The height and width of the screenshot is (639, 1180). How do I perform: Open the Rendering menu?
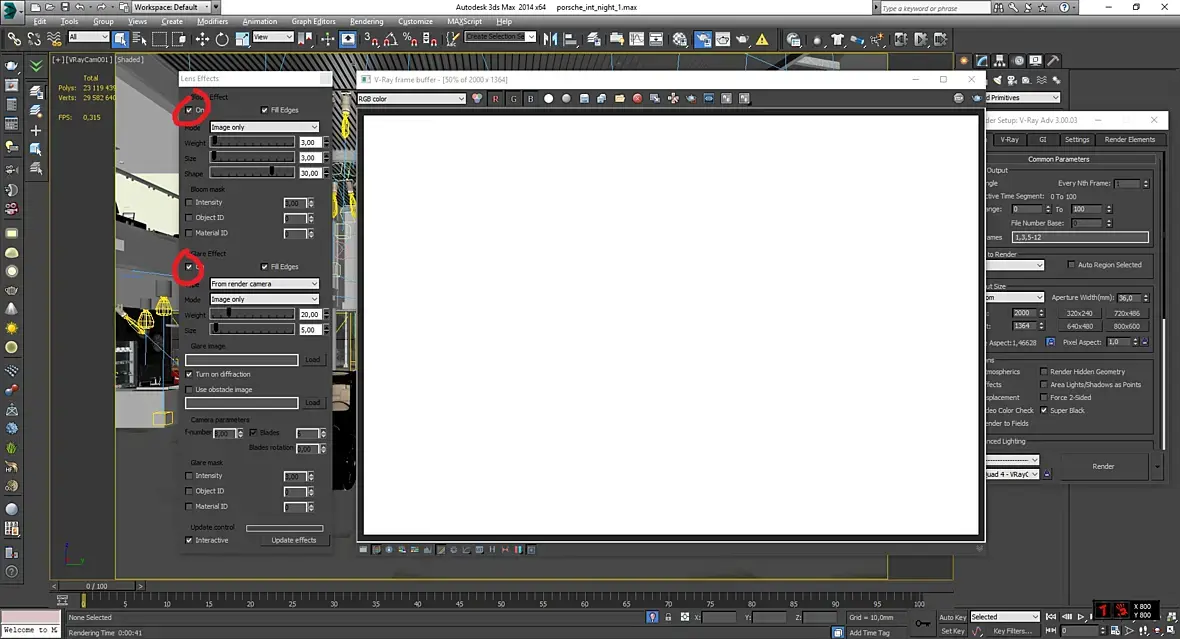pyautogui.click(x=366, y=22)
